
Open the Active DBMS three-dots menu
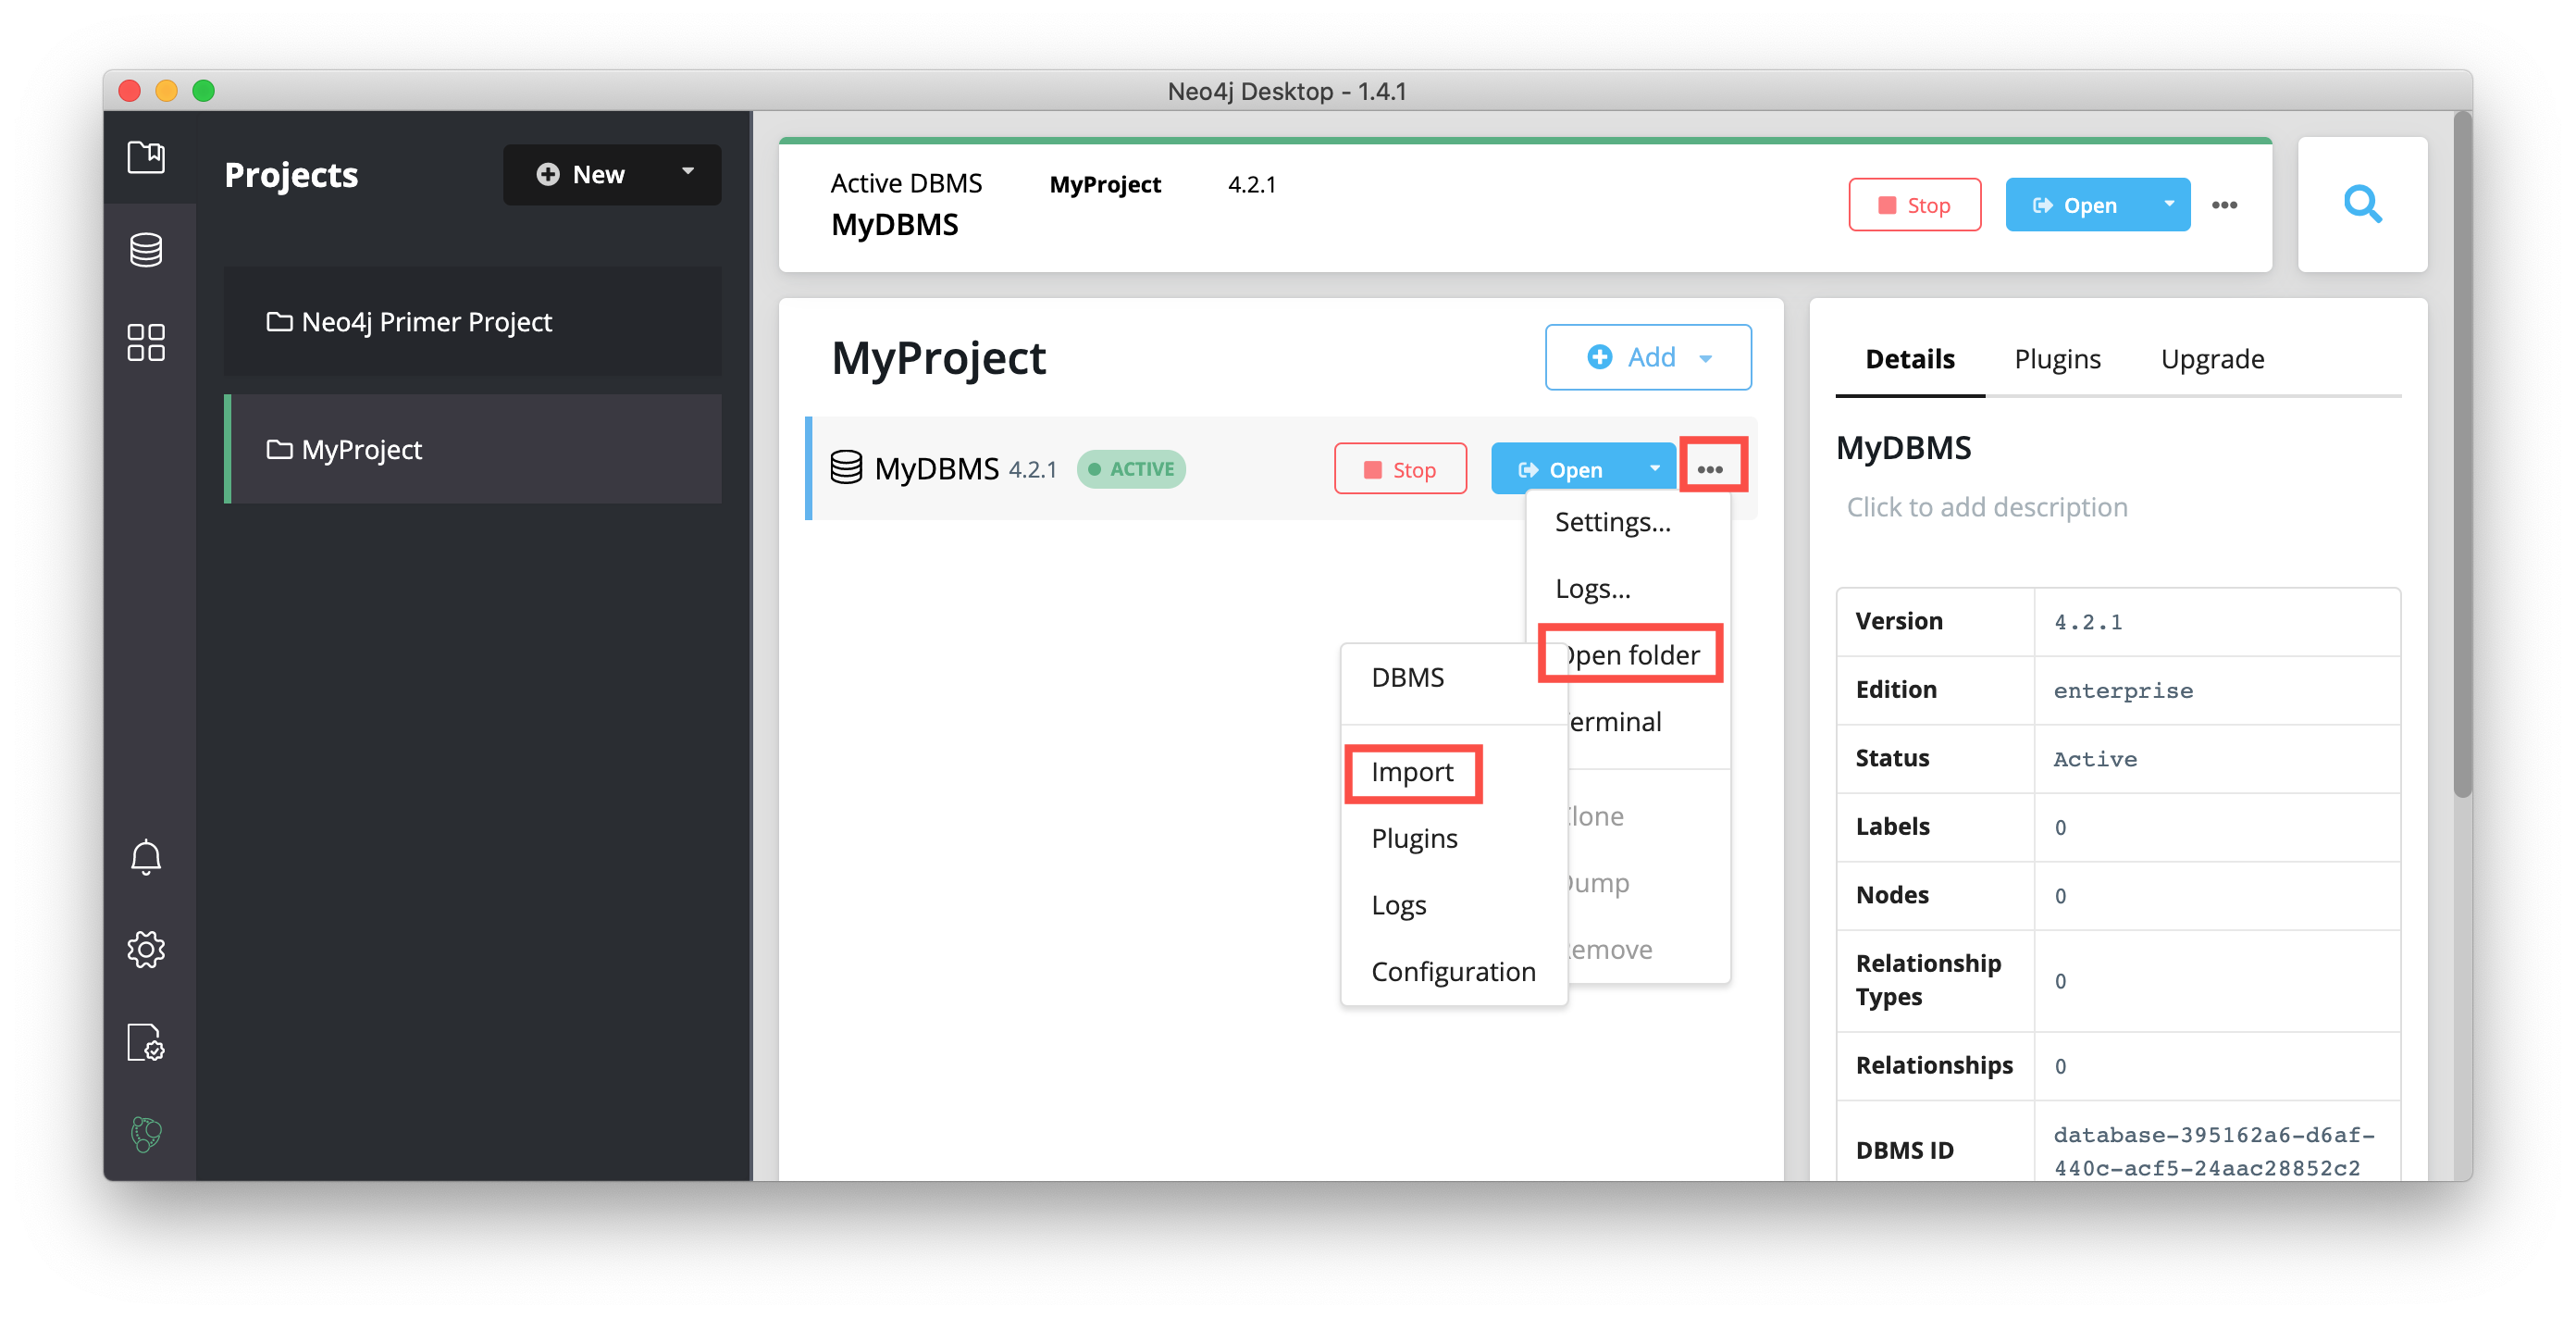[x=2224, y=205]
